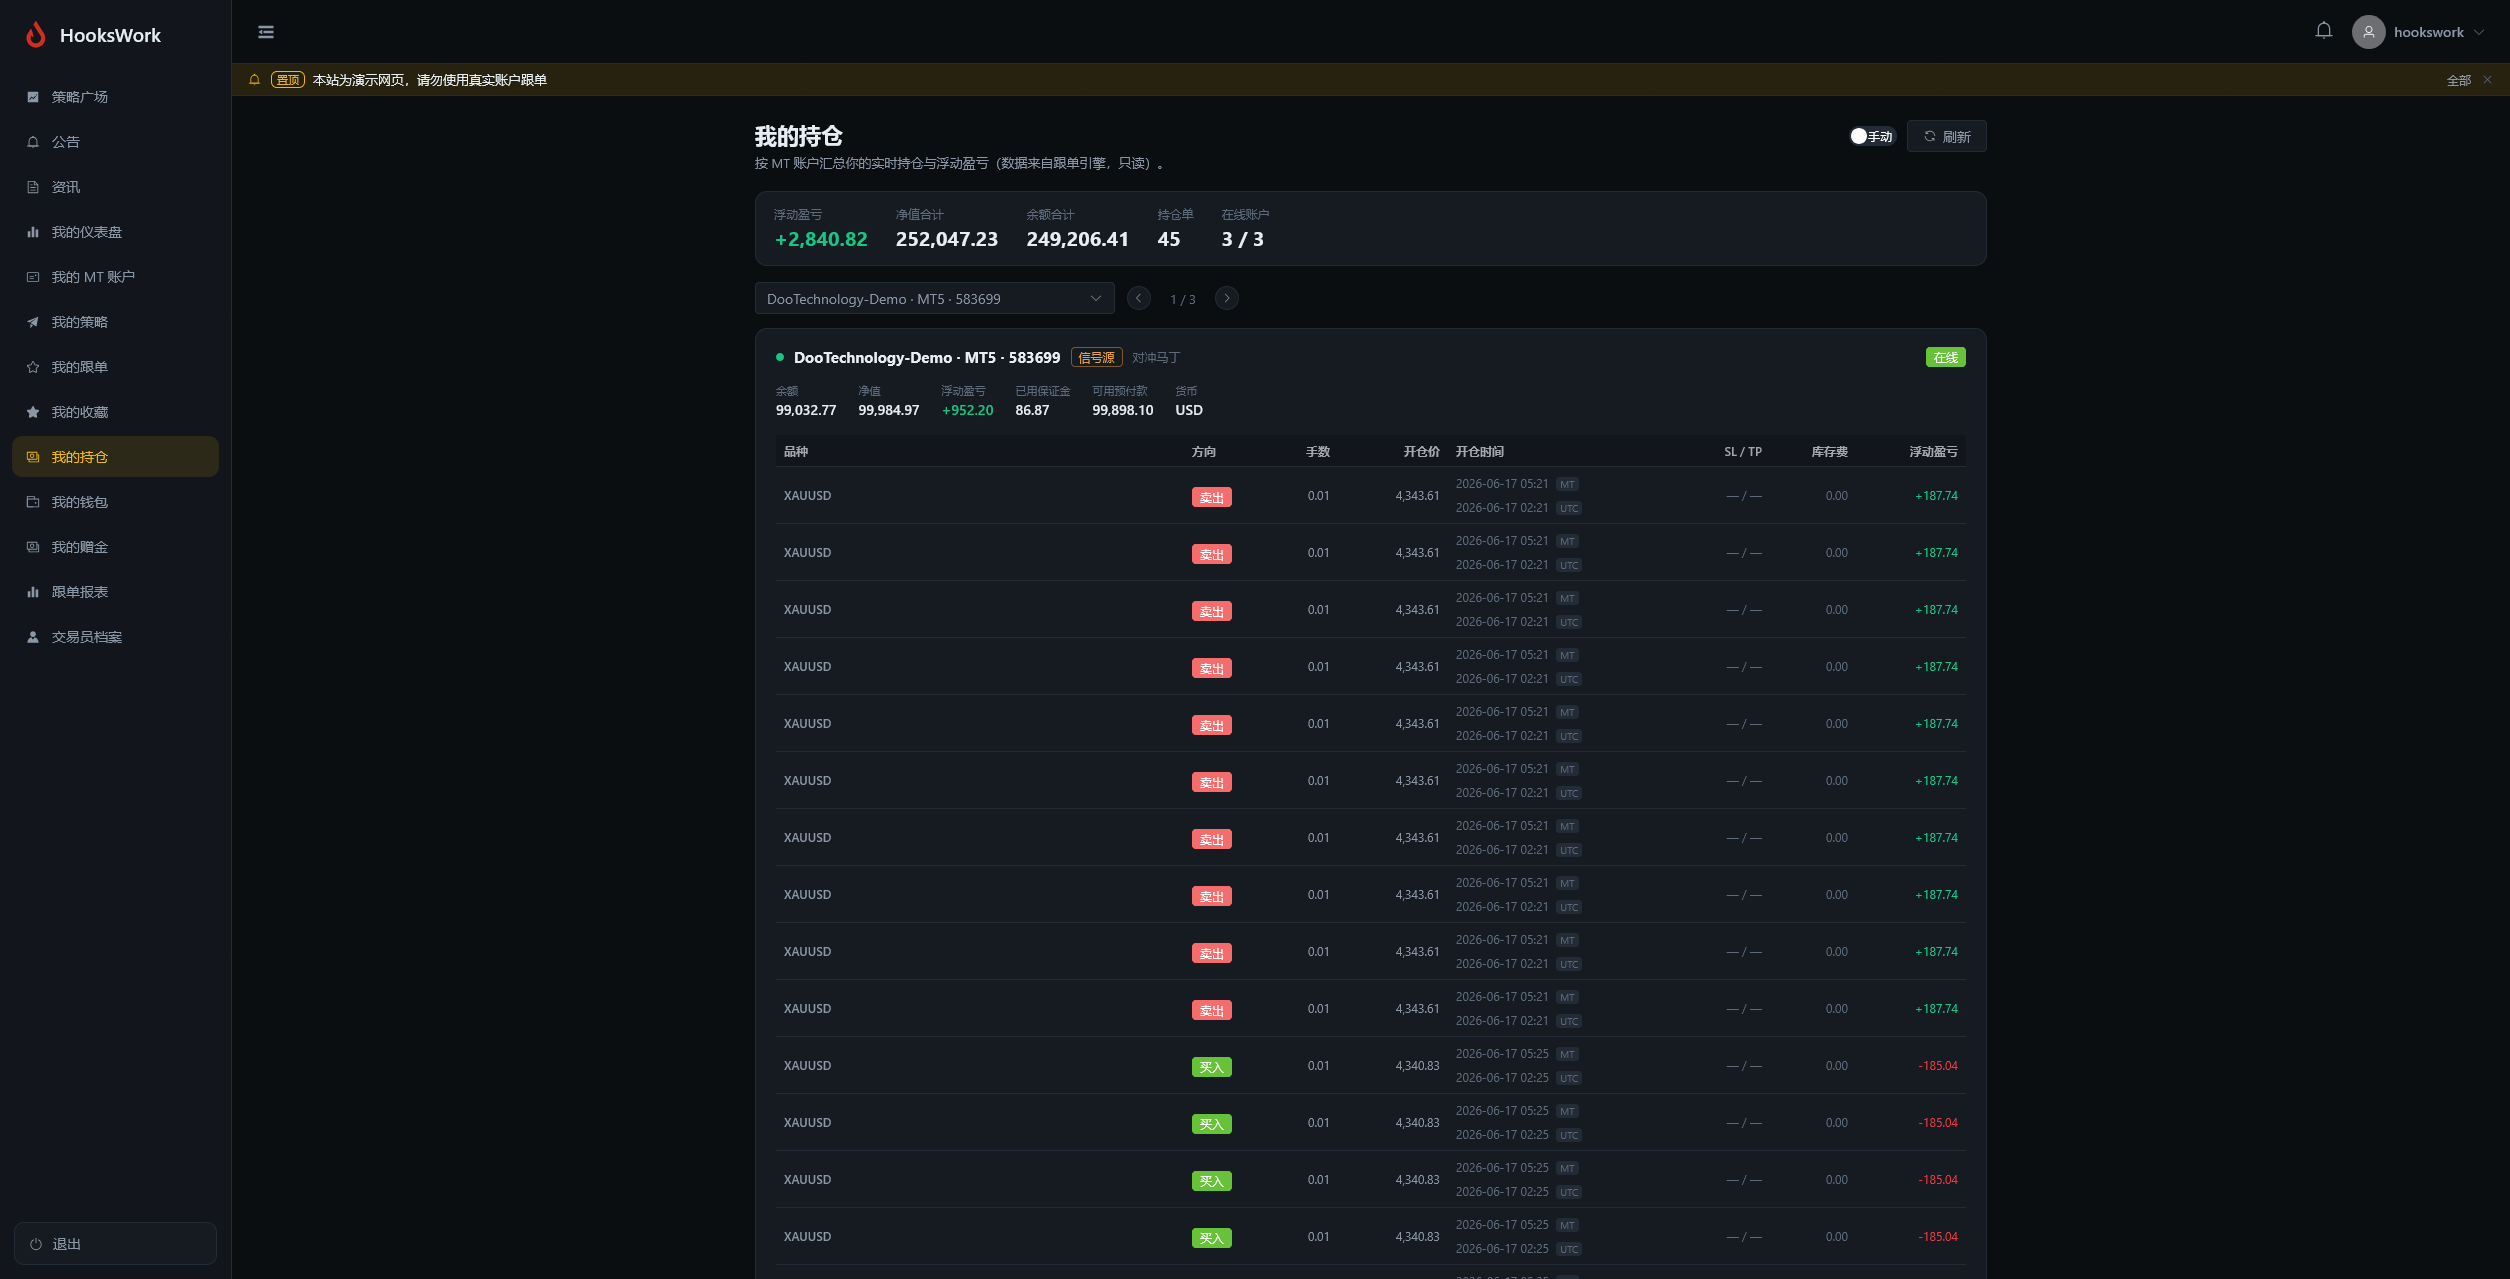Image resolution: width=2510 pixels, height=1279 pixels.
Task: Dismiss the announcement banner with X
Action: pyautogui.click(x=2487, y=80)
